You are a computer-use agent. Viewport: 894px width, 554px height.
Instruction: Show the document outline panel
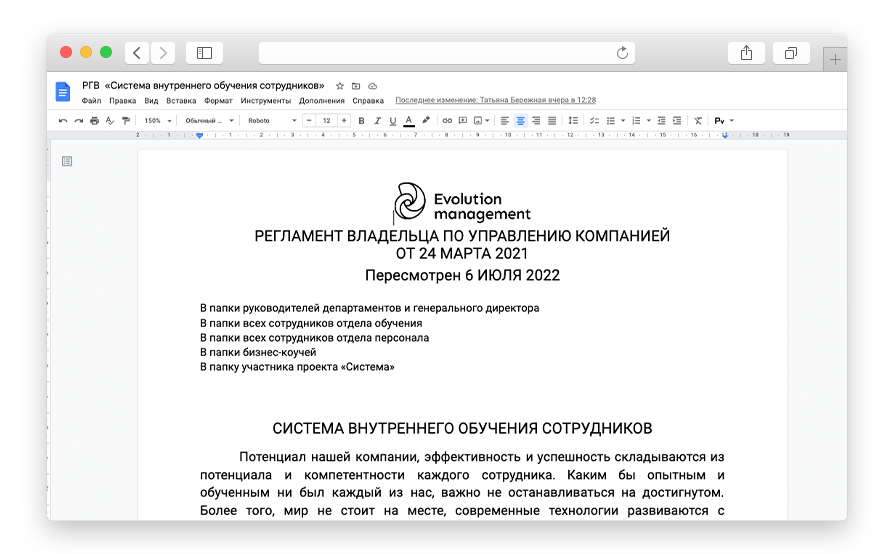[67, 161]
